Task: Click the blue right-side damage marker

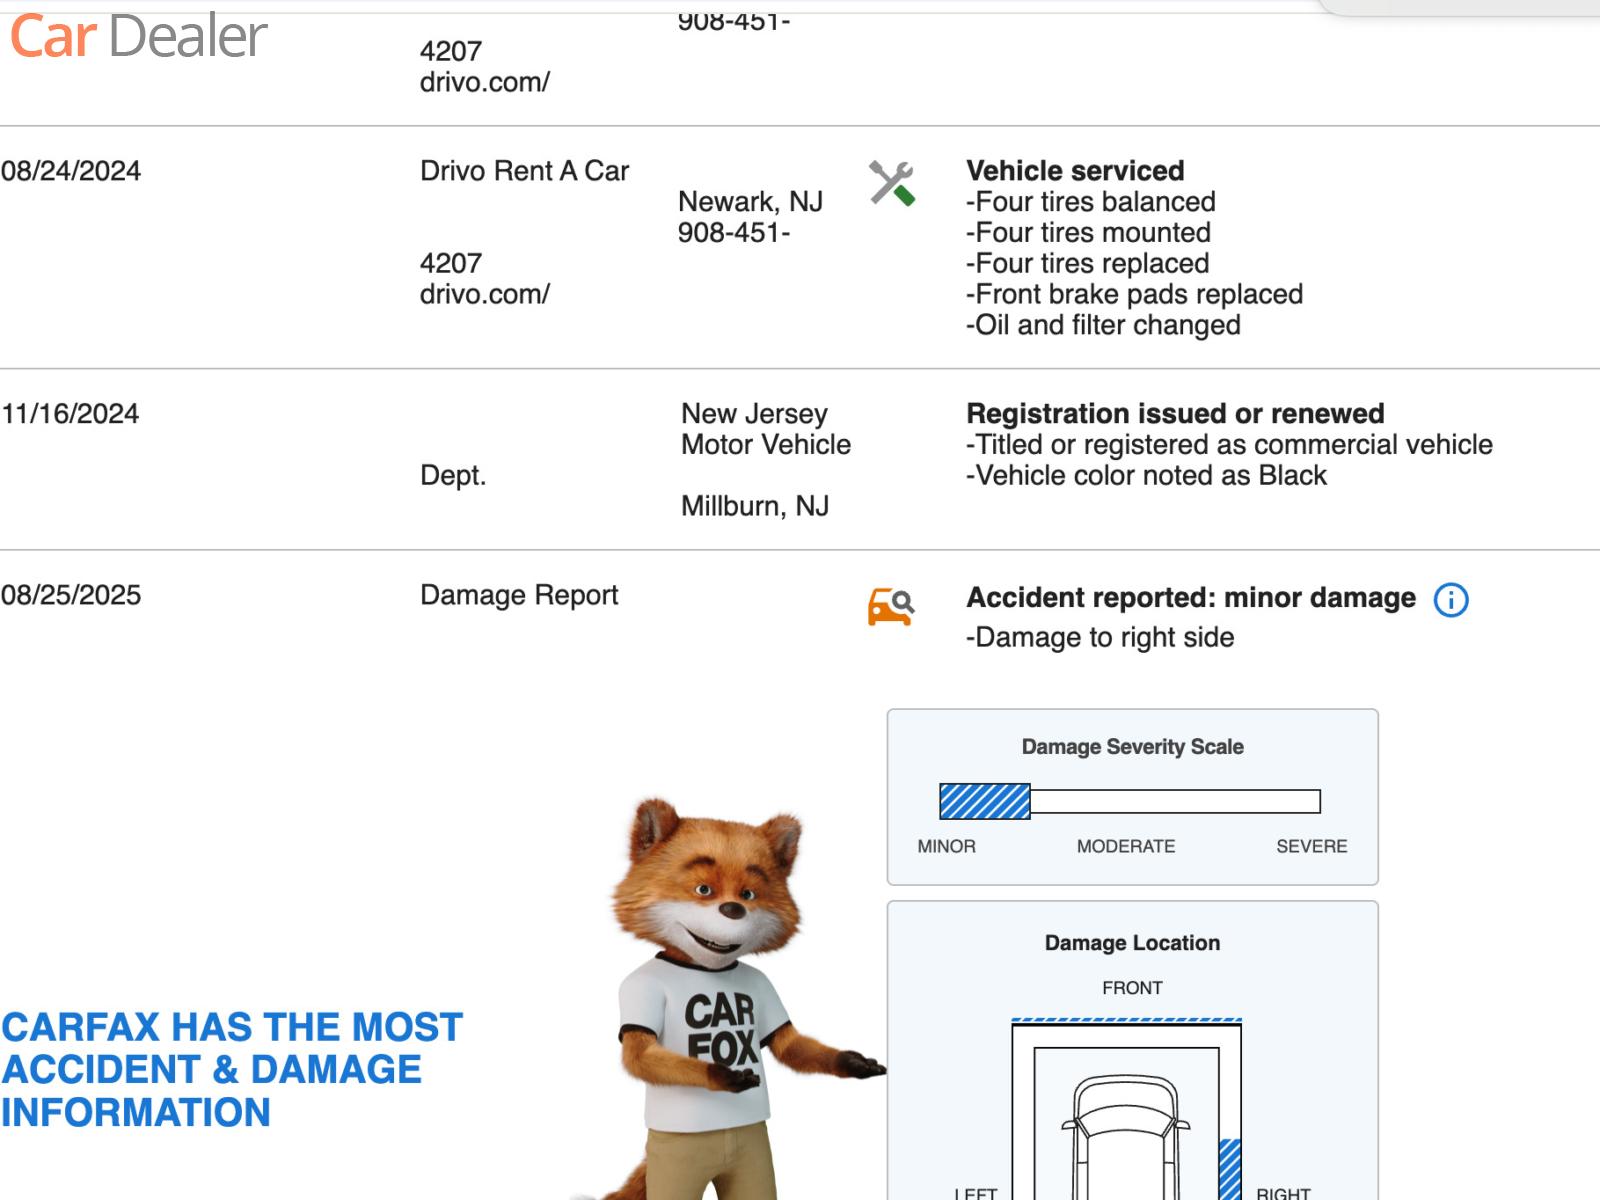Action: tap(1230, 1168)
